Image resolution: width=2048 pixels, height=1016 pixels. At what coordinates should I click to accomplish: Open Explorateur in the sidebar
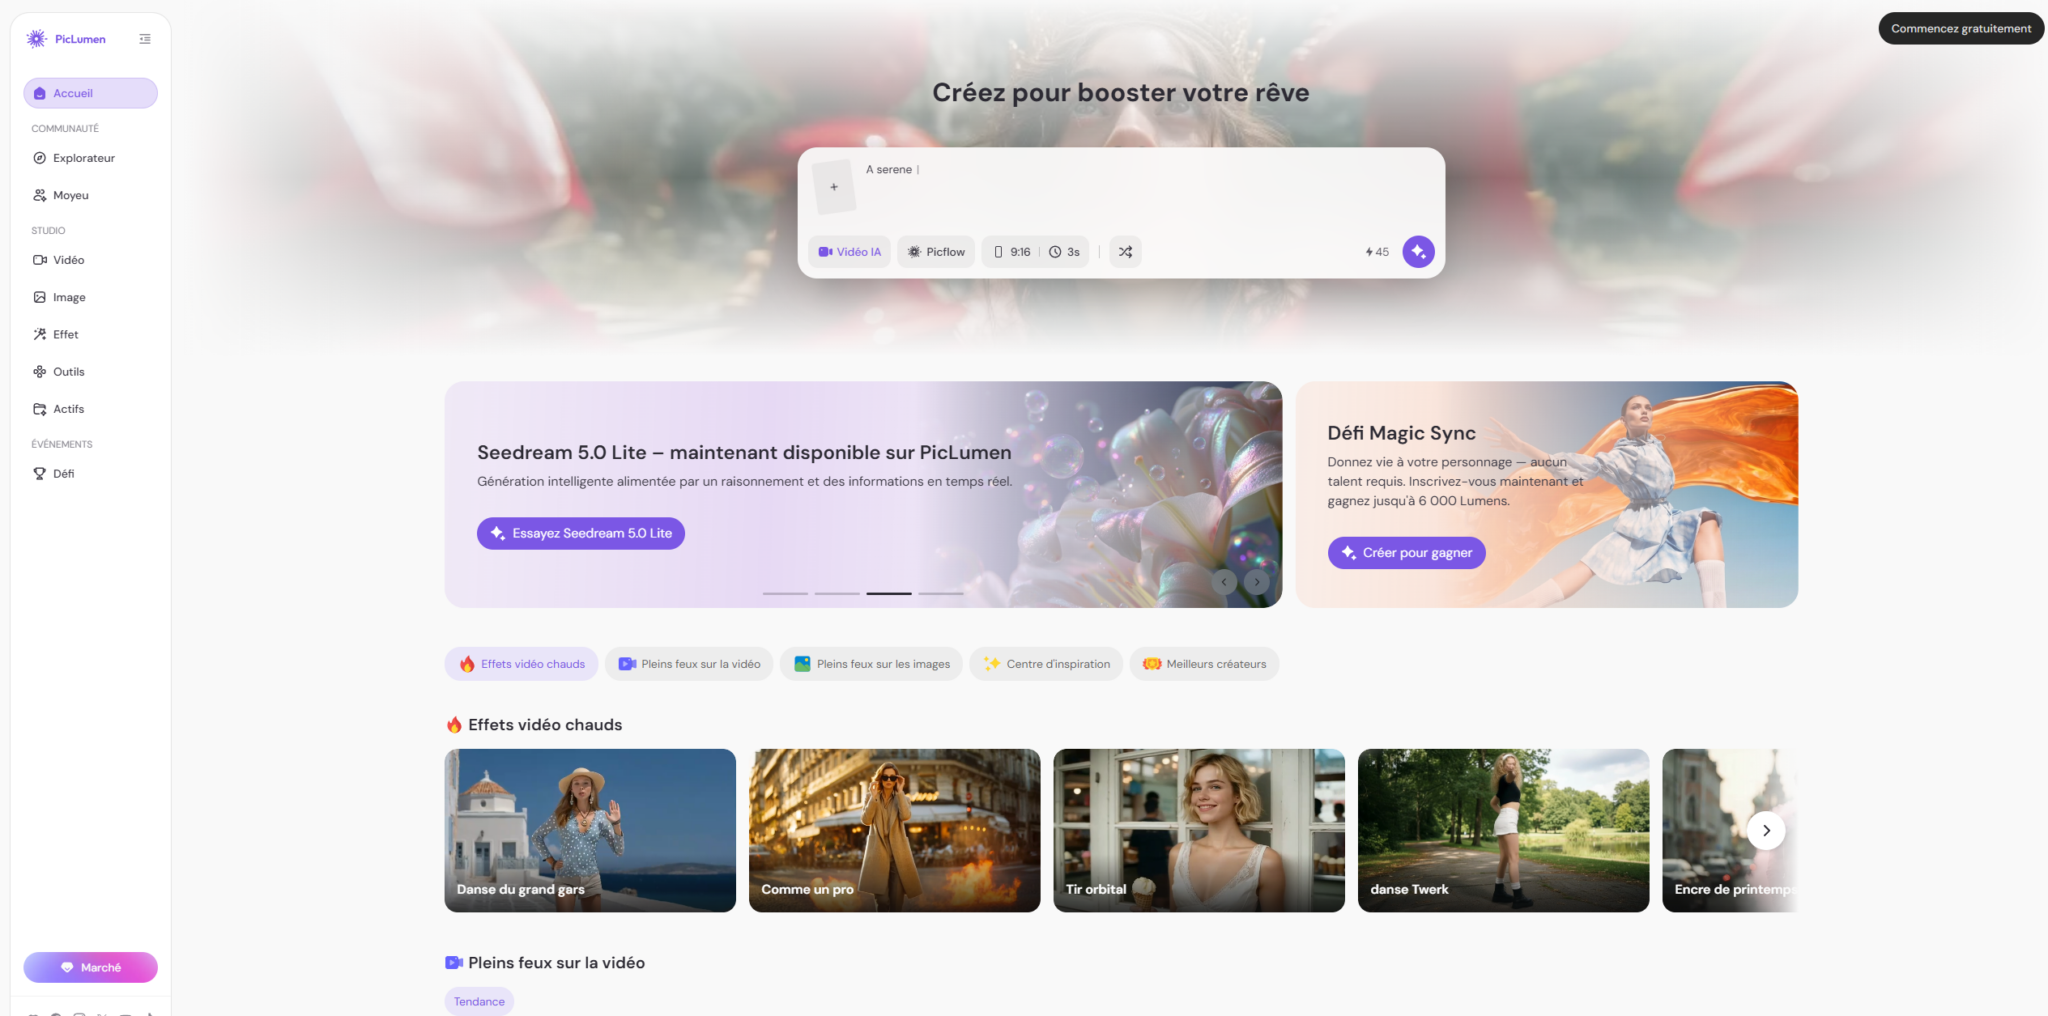point(84,158)
